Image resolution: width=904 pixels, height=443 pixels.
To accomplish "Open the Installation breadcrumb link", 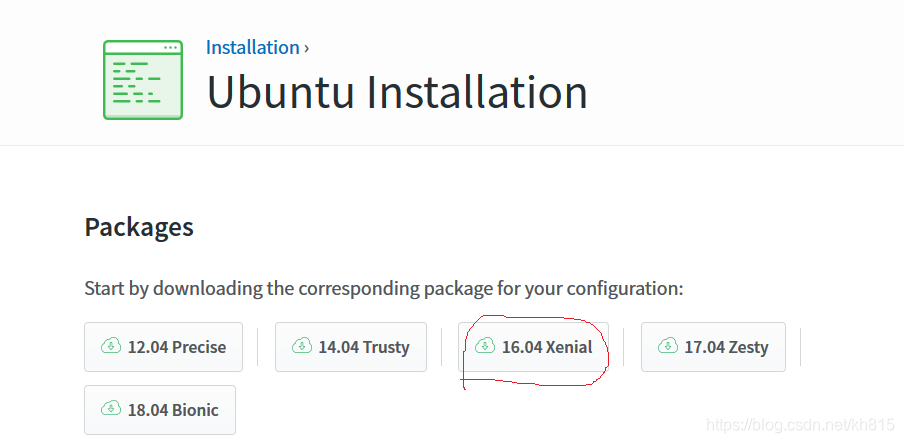I will (x=253, y=47).
